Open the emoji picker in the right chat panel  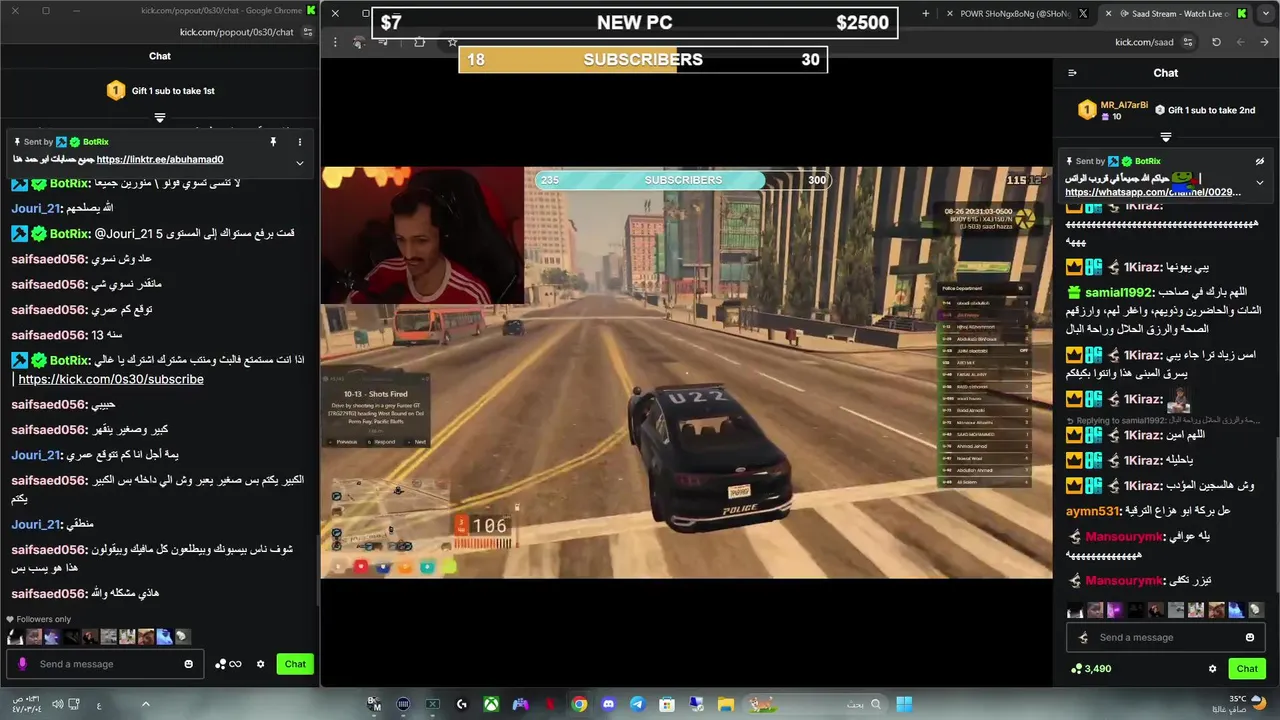(1250, 637)
